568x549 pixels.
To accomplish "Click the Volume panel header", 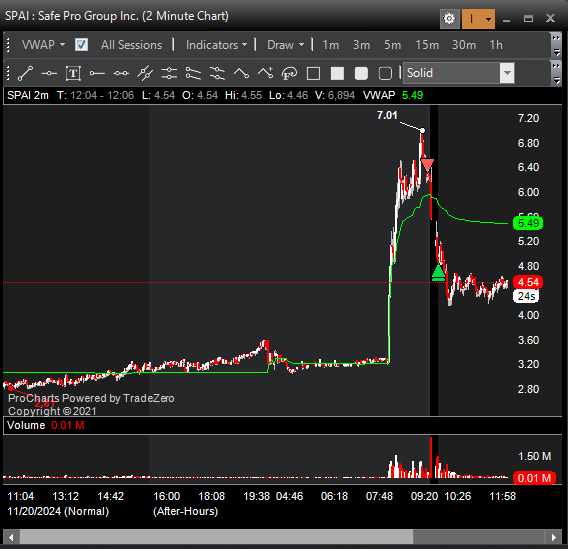I will (283, 425).
